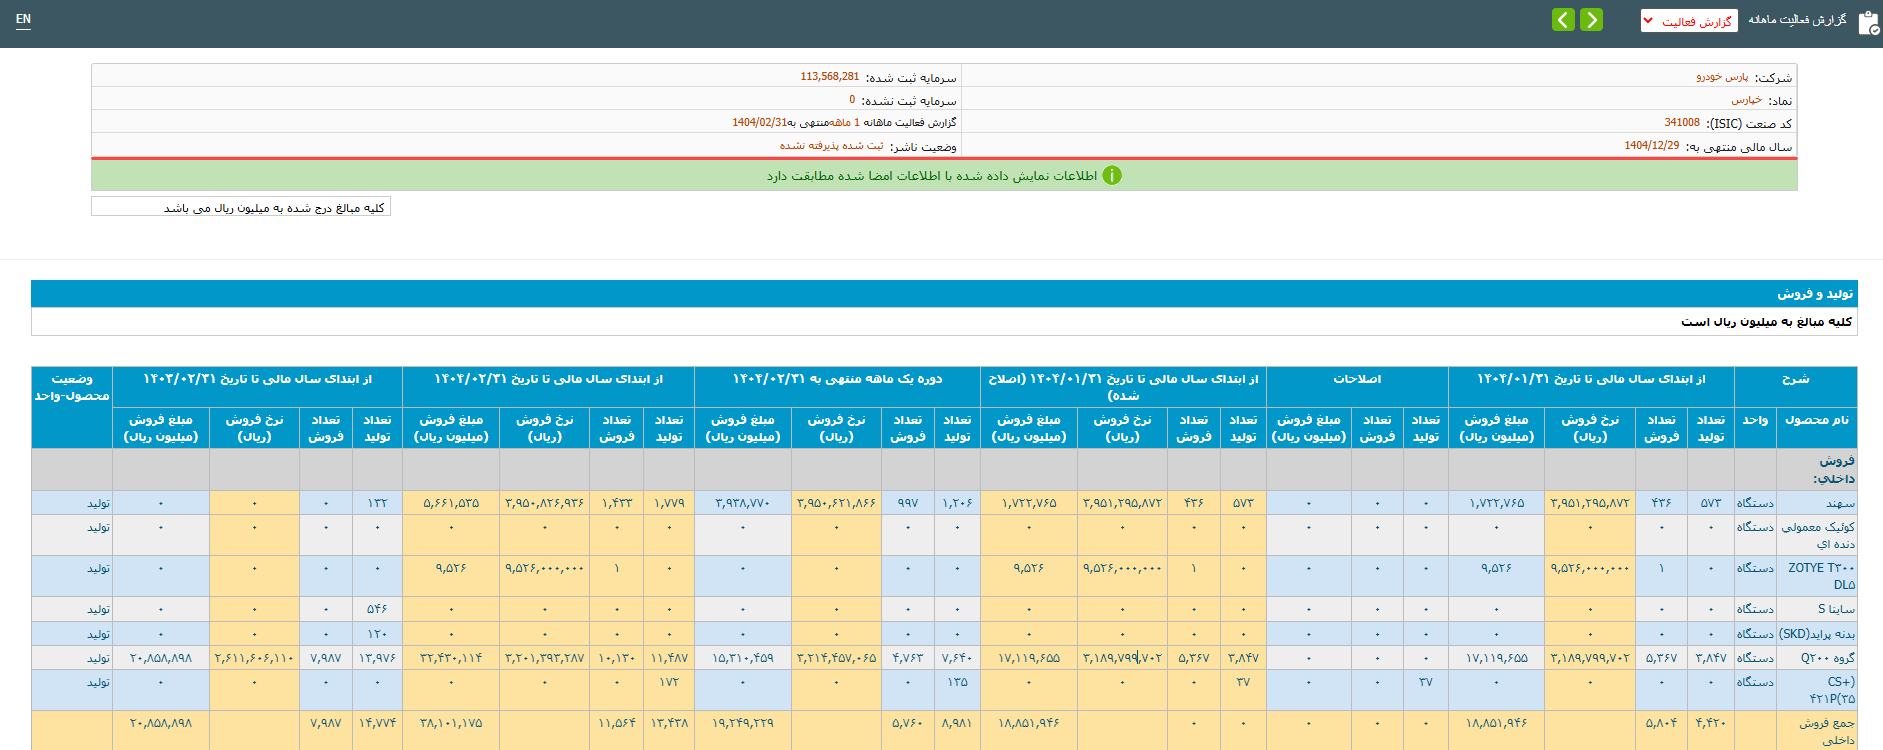Click the red dropdown chevron arrow

point(1649,21)
